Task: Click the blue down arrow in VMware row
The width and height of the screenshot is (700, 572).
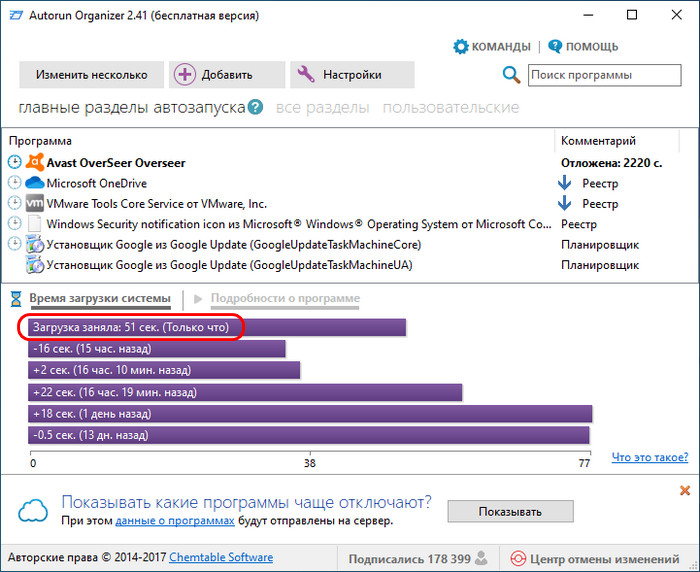Action: click(x=565, y=203)
